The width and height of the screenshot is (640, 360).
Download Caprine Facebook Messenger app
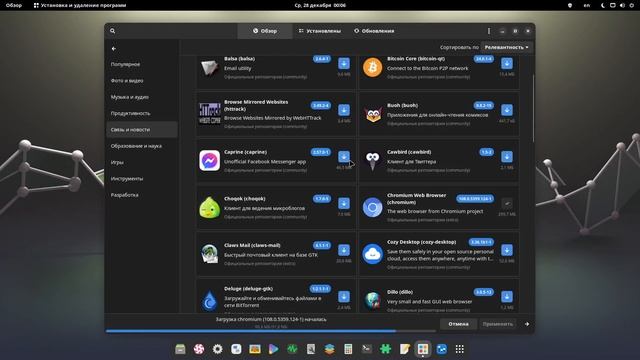click(x=344, y=156)
